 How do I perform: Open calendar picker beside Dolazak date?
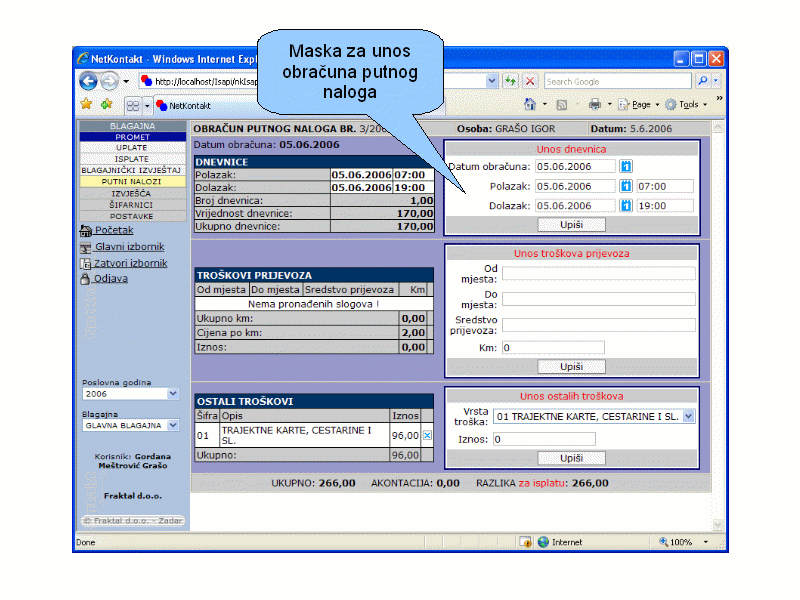pyautogui.click(x=627, y=206)
